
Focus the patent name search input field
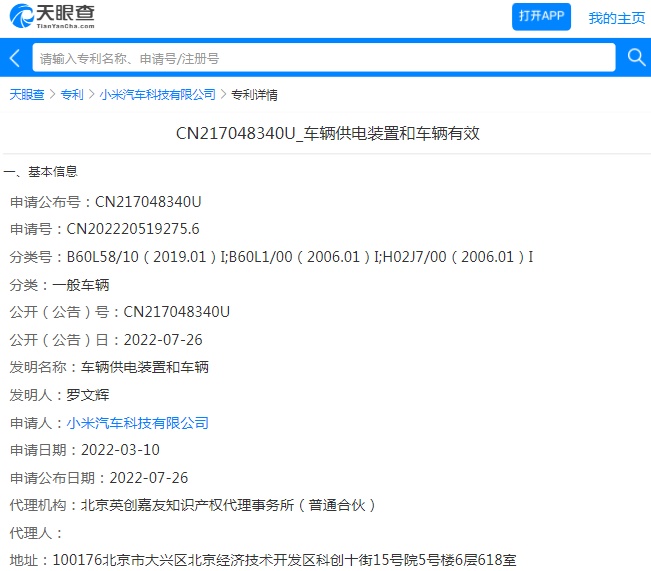point(324,58)
